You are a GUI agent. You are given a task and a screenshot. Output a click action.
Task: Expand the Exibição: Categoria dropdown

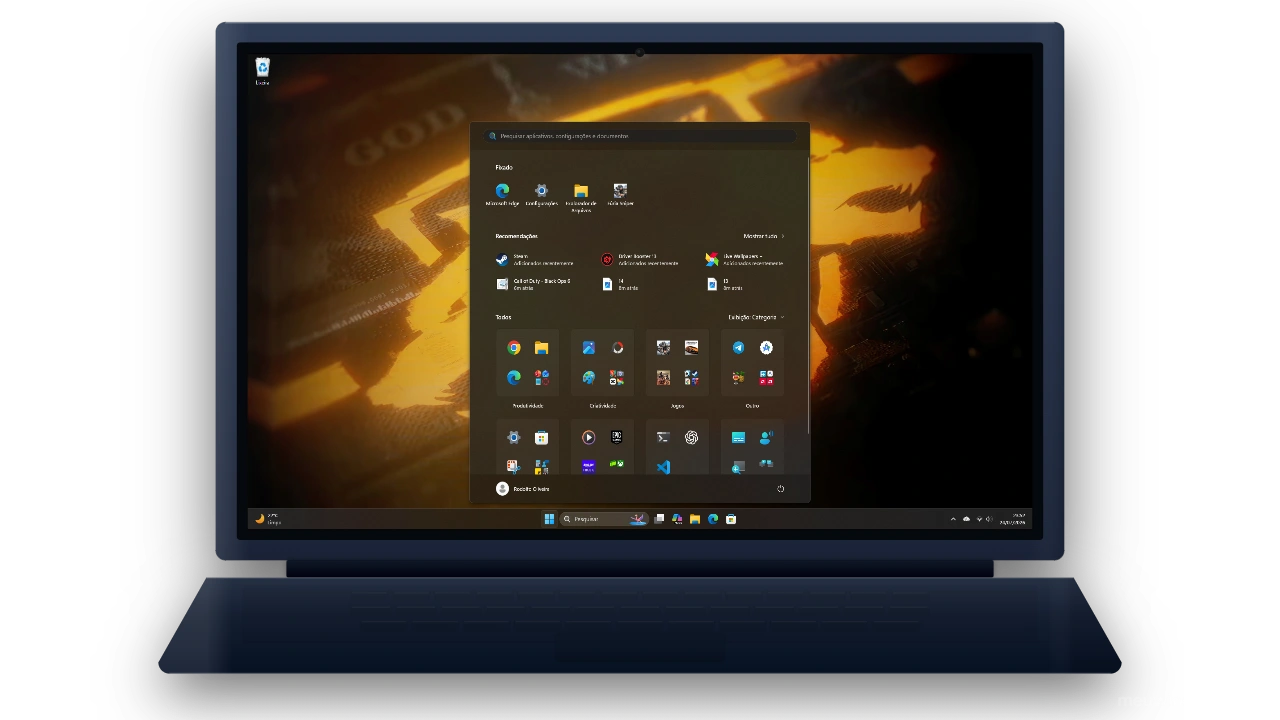(x=756, y=317)
